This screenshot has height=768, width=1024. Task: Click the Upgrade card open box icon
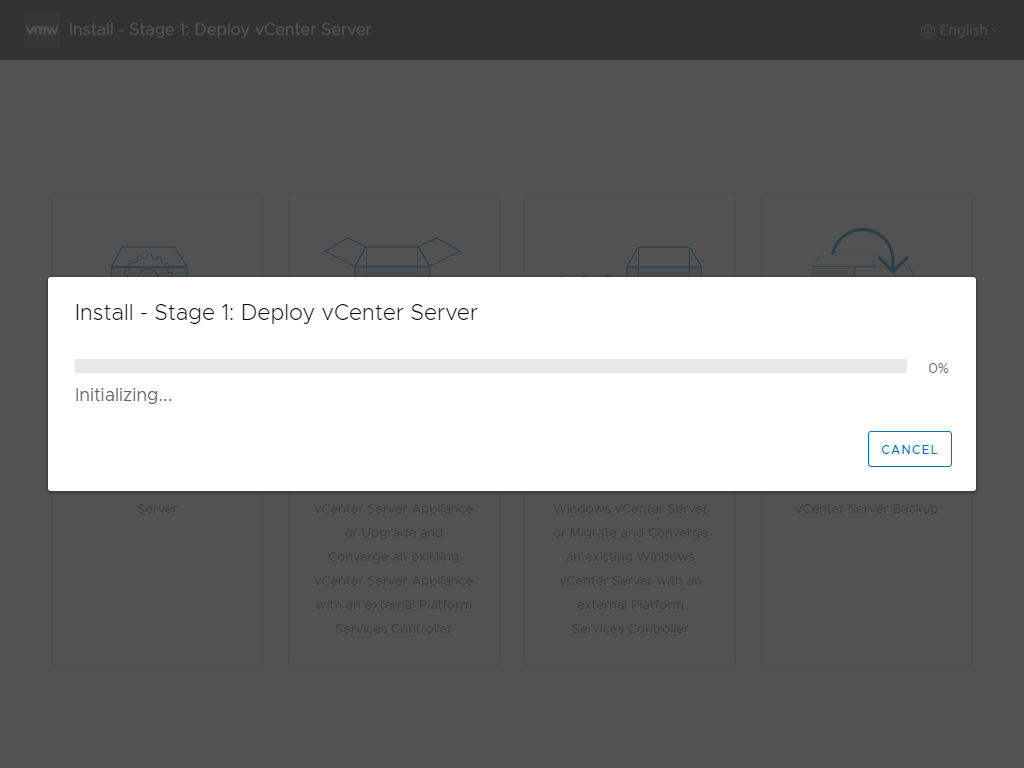[x=392, y=257]
